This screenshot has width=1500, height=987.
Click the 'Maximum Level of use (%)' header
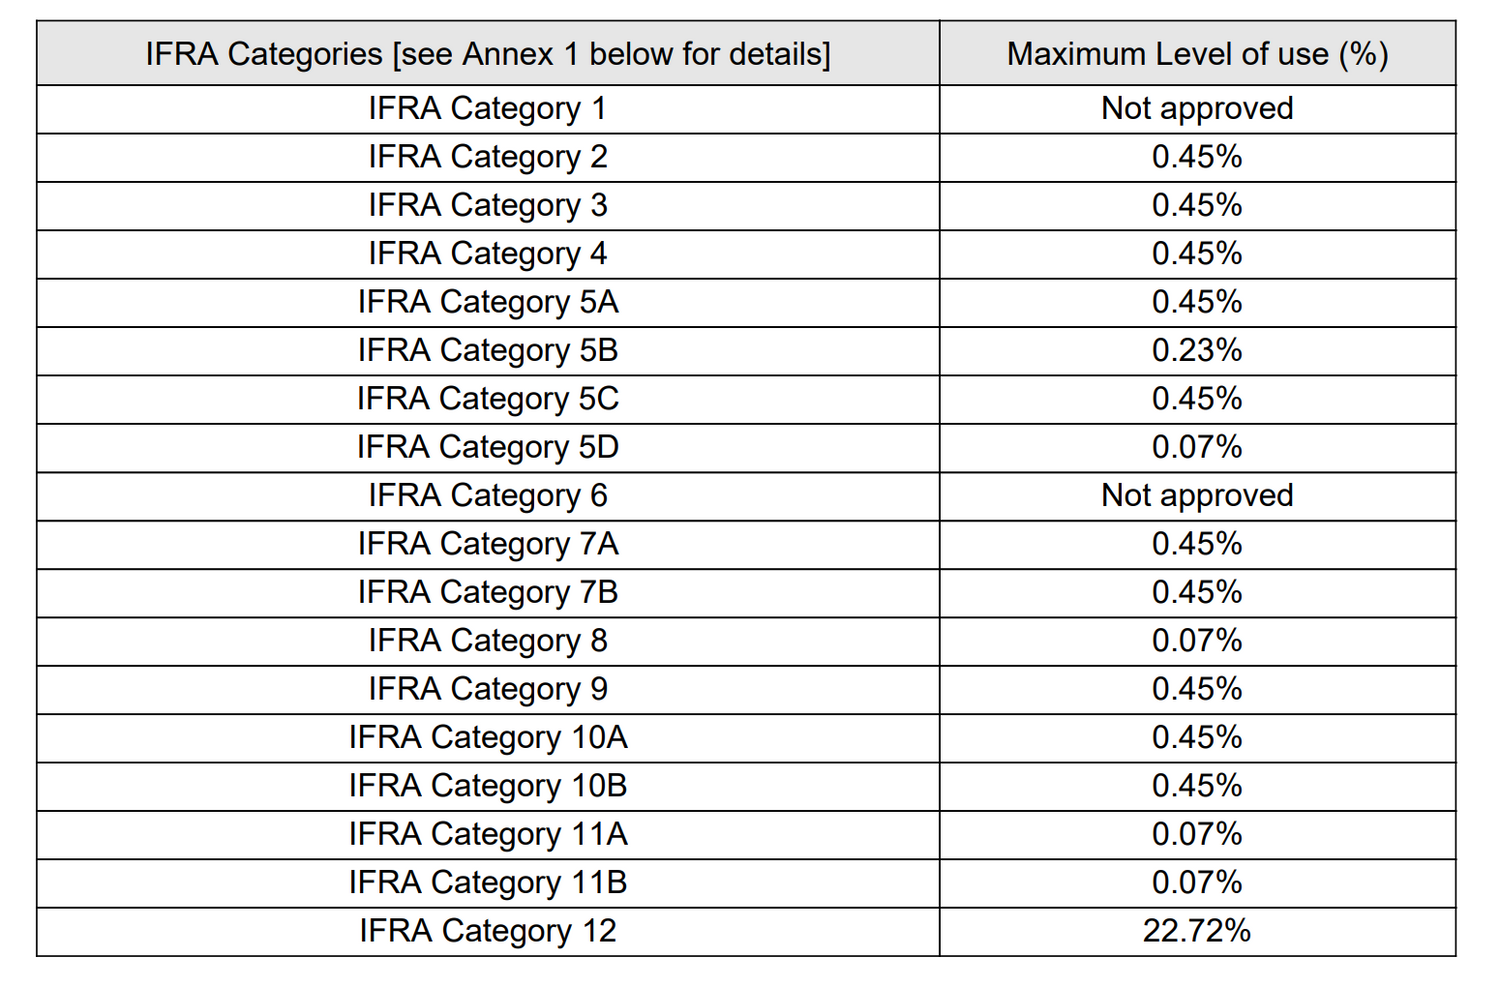(1197, 54)
